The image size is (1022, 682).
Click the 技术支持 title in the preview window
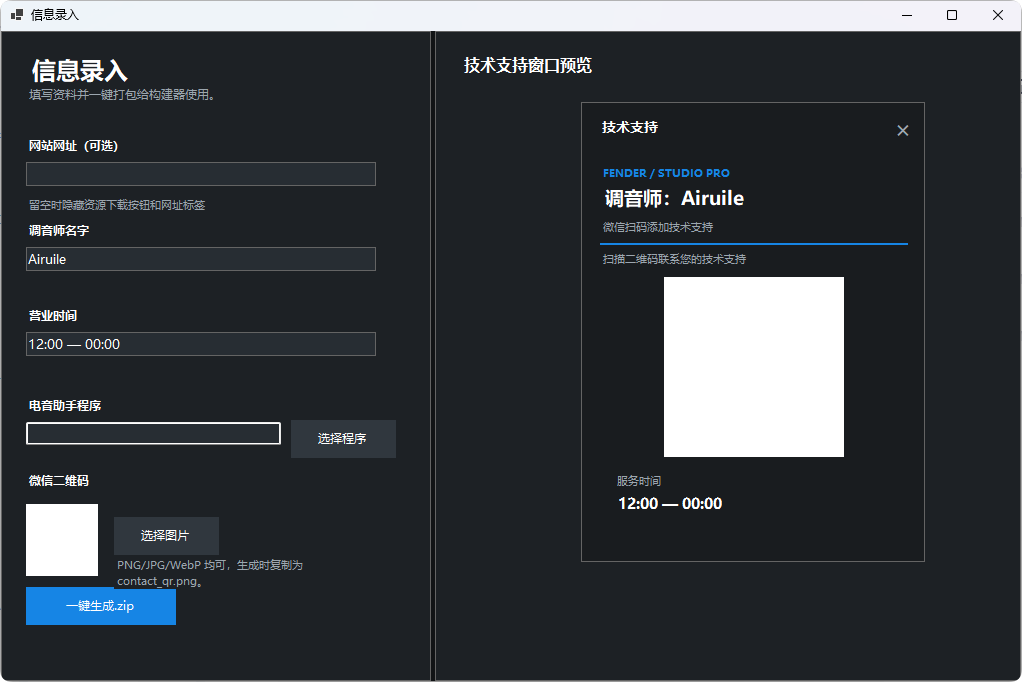[x=630, y=127]
